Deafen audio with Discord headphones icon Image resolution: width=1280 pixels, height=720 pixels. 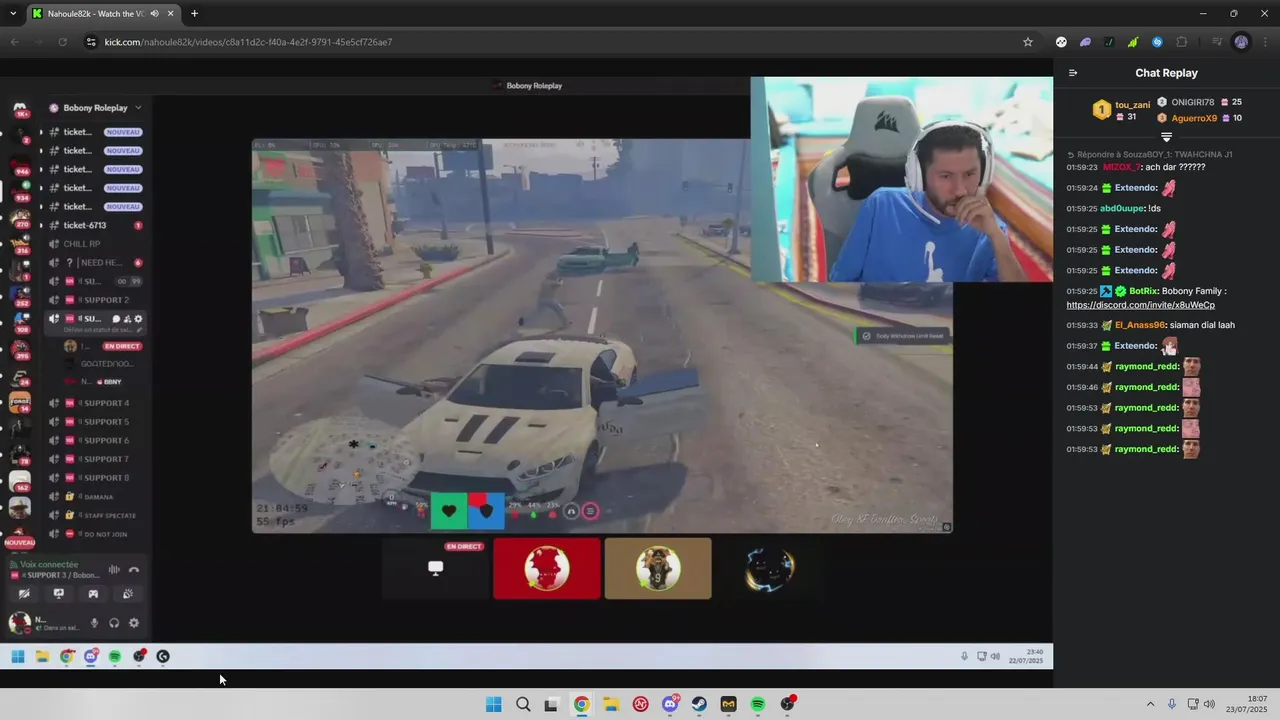click(x=114, y=623)
